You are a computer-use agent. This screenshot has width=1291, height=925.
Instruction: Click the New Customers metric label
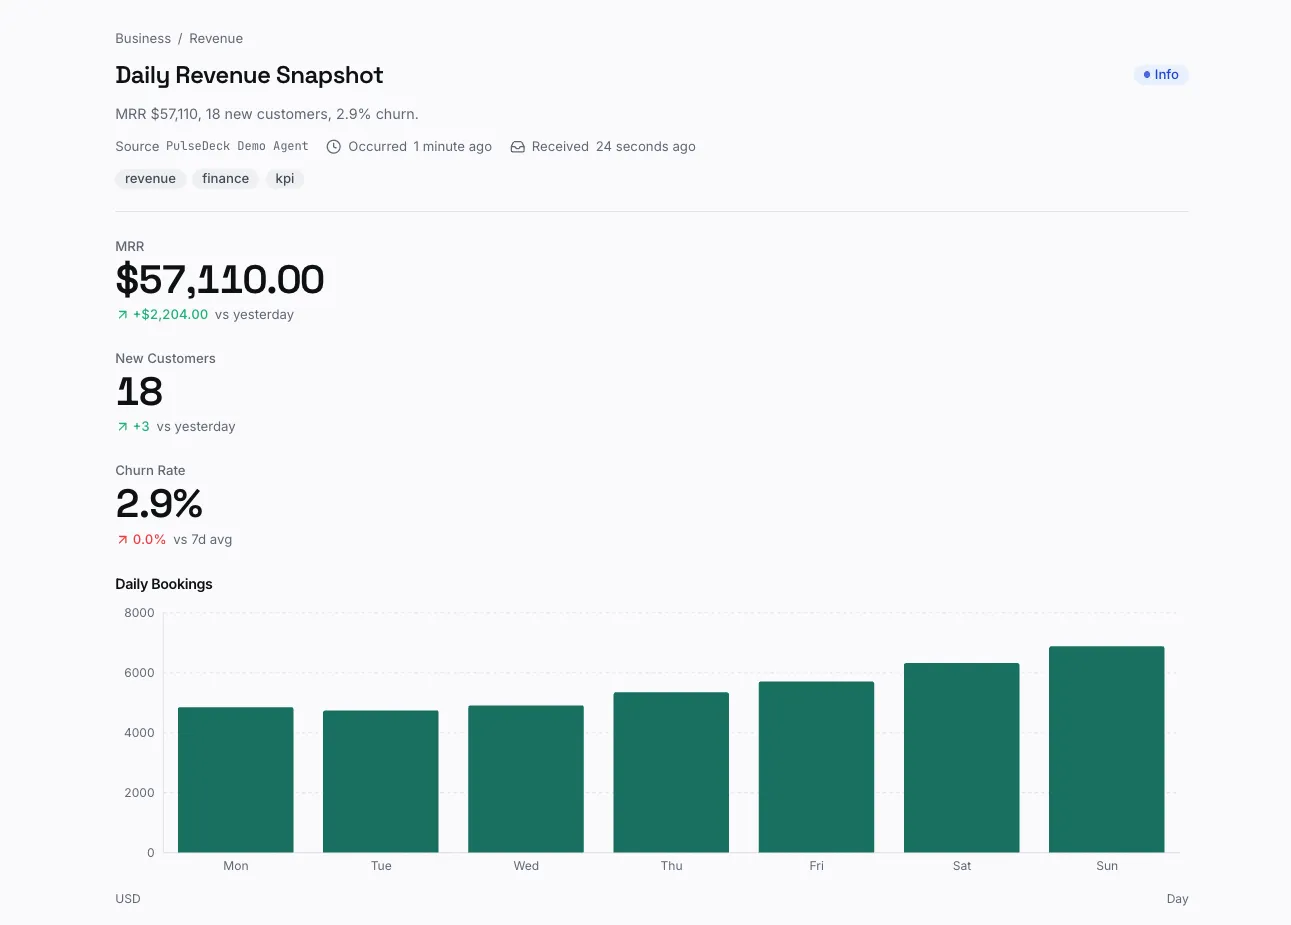(165, 358)
